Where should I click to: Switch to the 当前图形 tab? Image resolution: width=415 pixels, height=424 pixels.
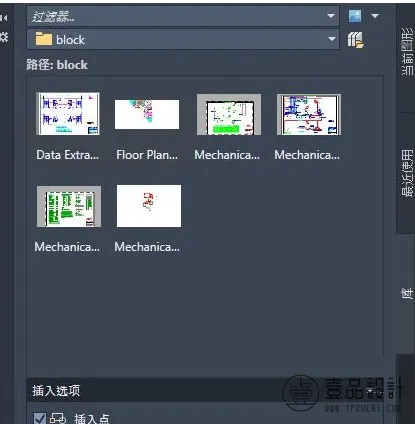click(x=407, y=52)
